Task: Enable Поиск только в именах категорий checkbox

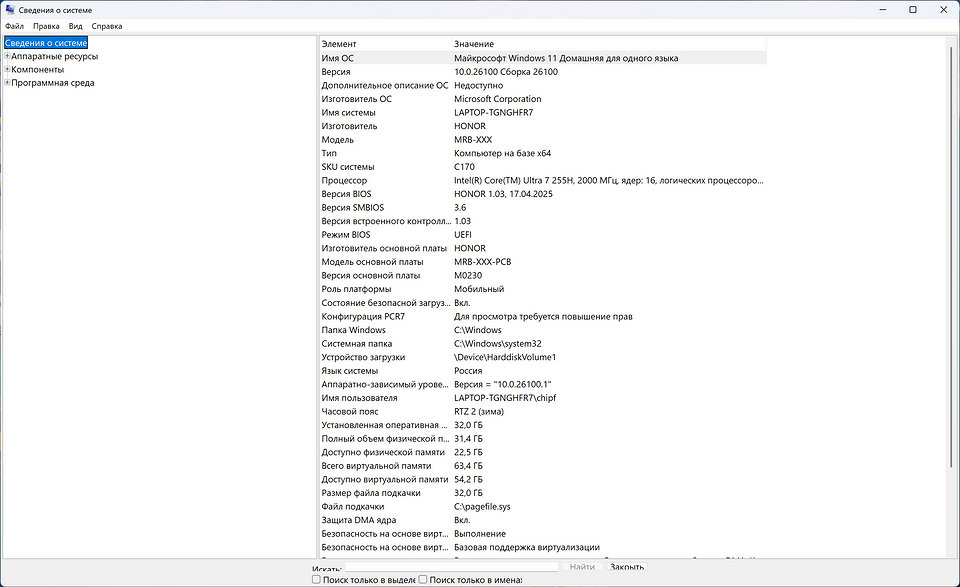Action: click(x=423, y=579)
